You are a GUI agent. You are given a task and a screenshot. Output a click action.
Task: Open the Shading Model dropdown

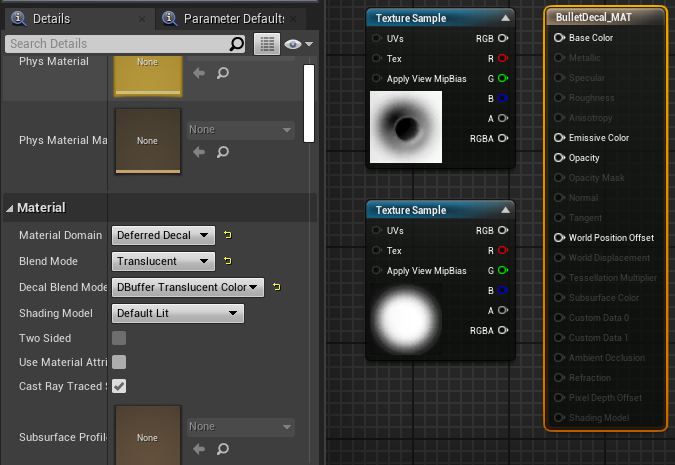tap(177, 314)
